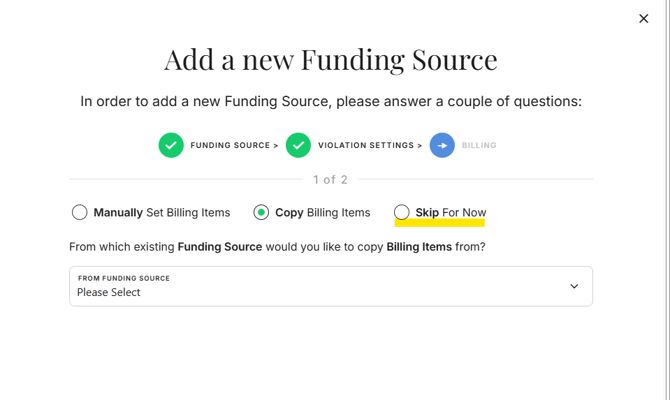This screenshot has width=670, height=400.
Task: Click the 'Copy Billing Items' label text
Action: pos(323,212)
